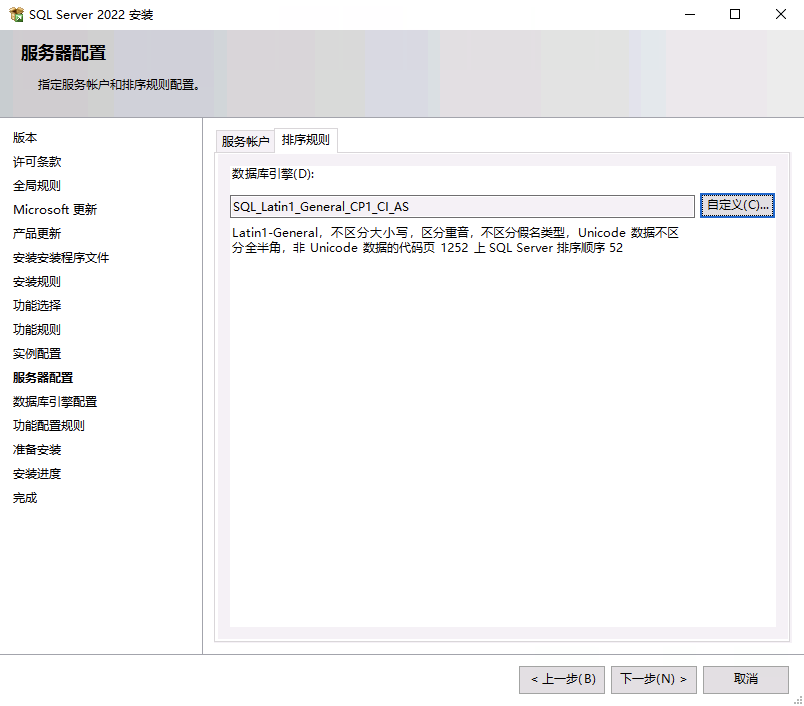Click the 安装规则 step in the sidebar

pos(37,281)
